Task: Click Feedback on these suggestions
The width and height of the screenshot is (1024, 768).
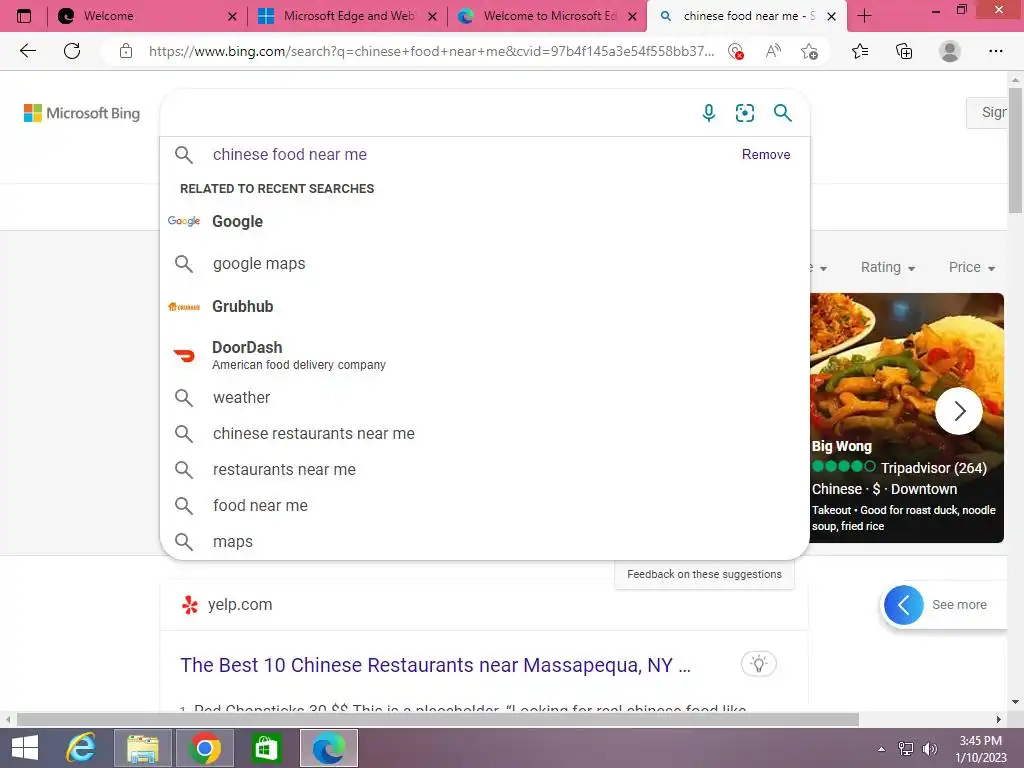Action: (x=704, y=574)
